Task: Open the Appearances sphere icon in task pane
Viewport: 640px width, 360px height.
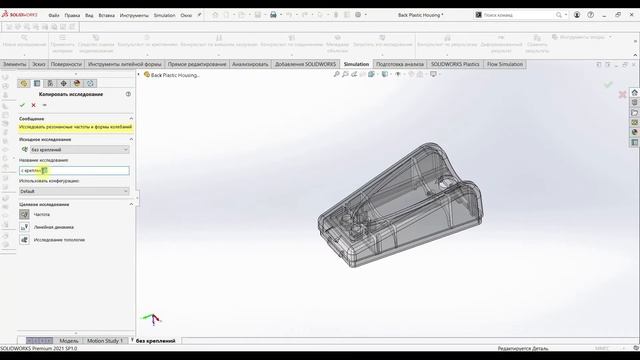Action: pyautogui.click(x=634, y=132)
